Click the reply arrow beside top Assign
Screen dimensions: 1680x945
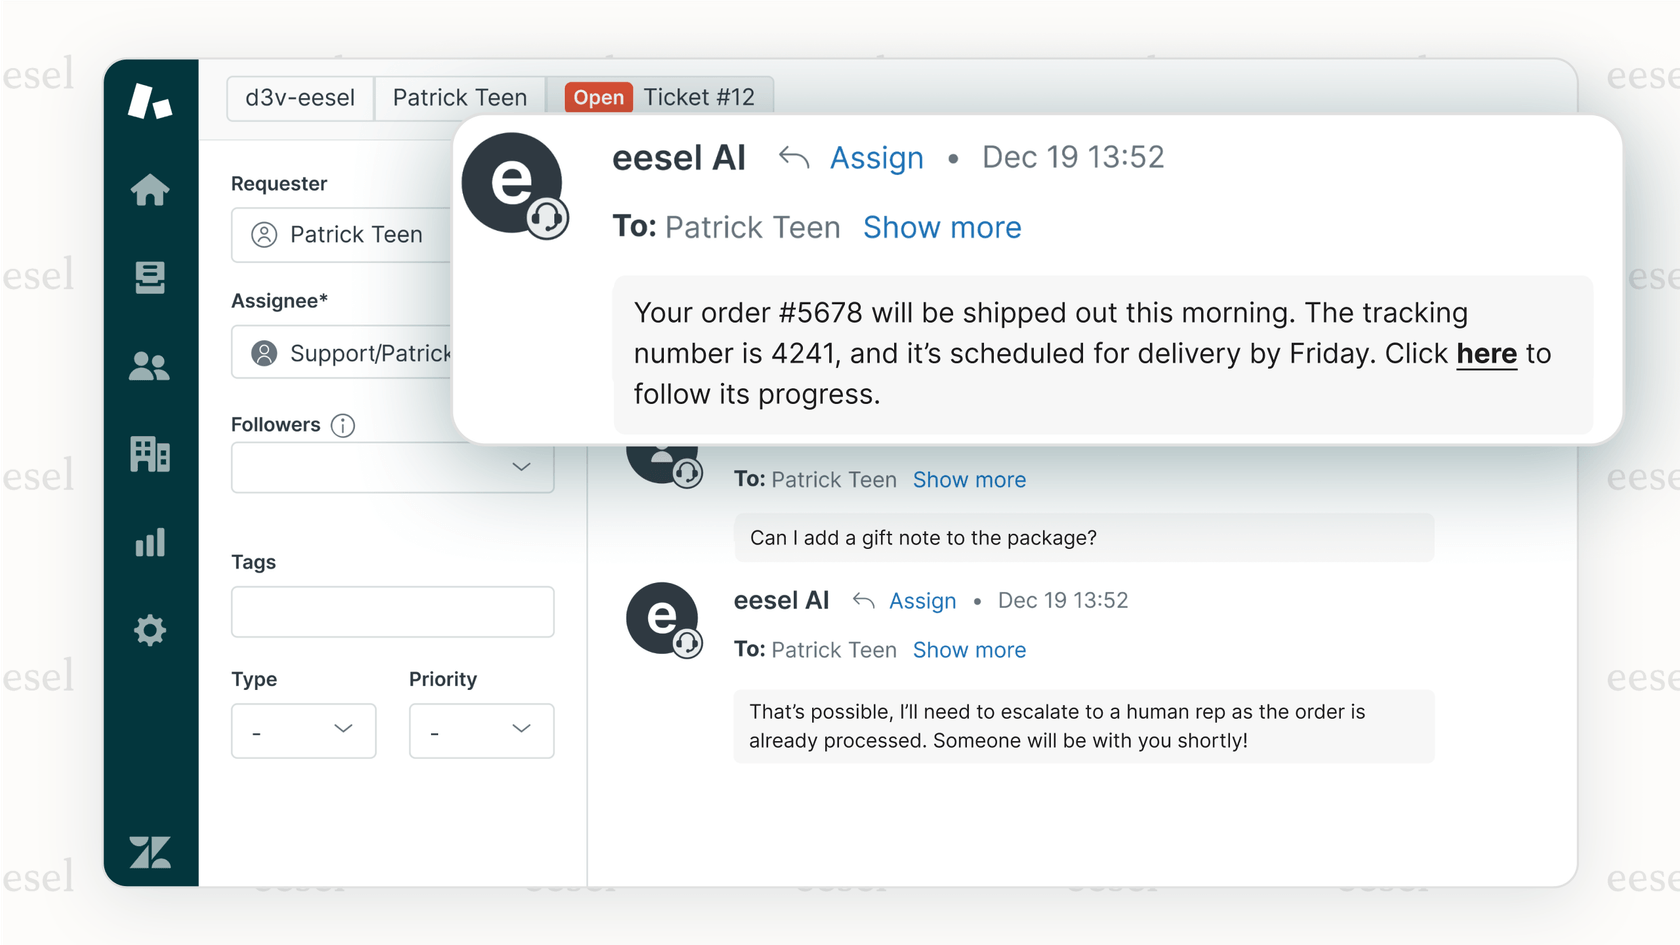coord(794,158)
